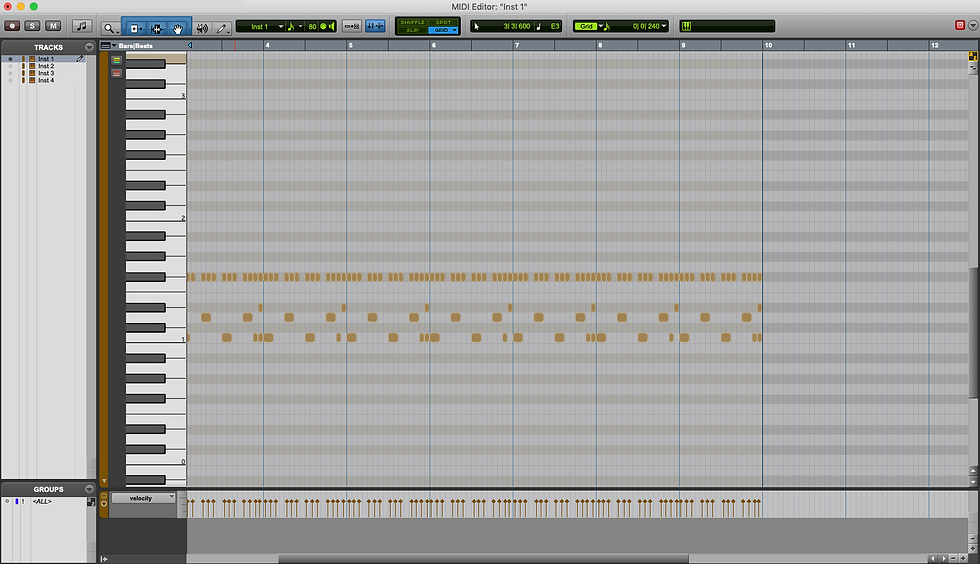Click the blue timeline selection start marker
Viewport: 980px width, 564px height.
click(190, 45)
